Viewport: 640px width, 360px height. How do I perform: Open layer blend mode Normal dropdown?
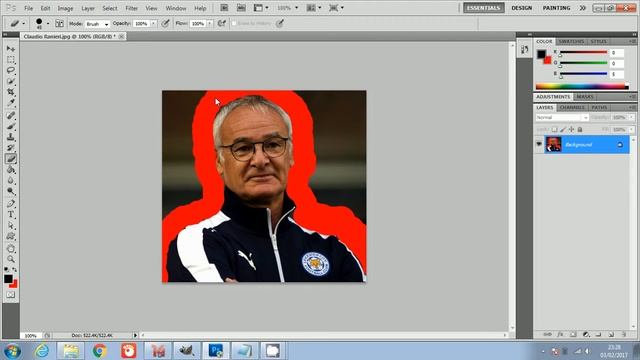(x=562, y=118)
